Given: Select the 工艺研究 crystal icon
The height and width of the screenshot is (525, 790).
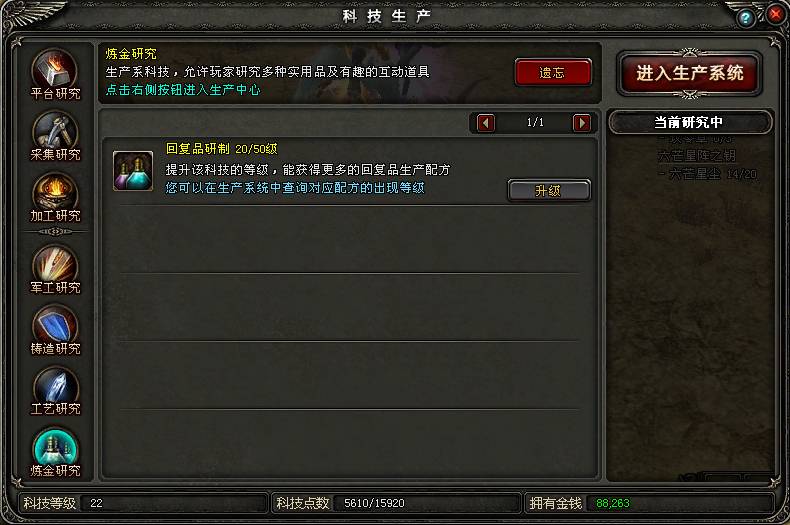Looking at the screenshot, I should tap(54, 387).
